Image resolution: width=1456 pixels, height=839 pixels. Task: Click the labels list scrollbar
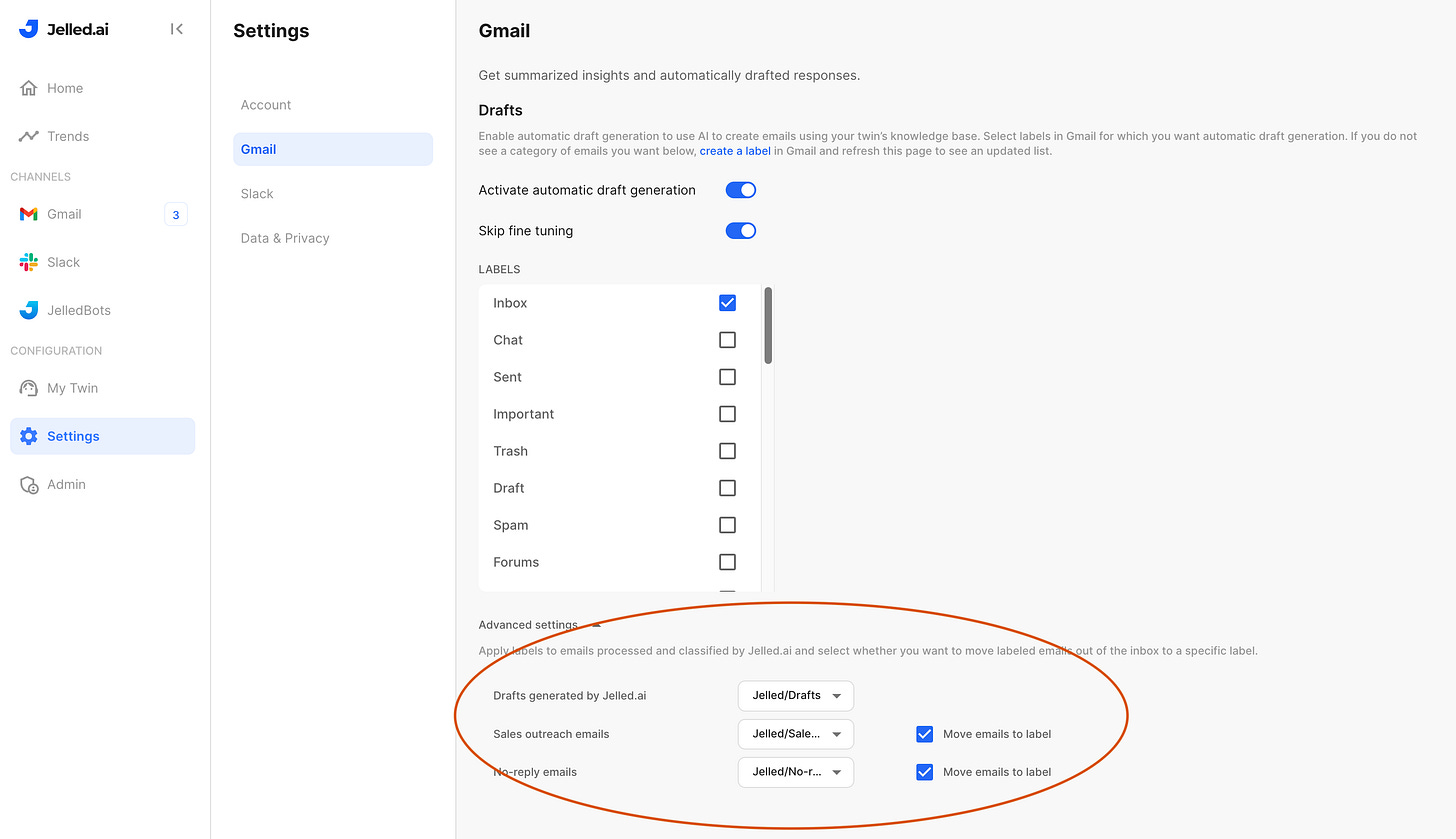pos(768,325)
